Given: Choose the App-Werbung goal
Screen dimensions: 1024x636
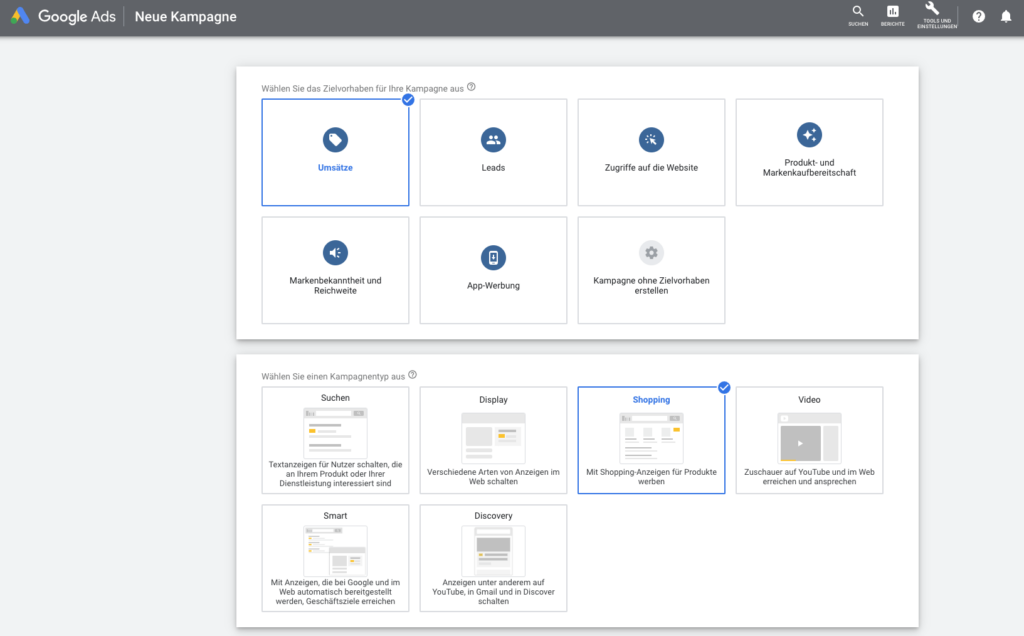Looking at the screenshot, I should tap(493, 270).
